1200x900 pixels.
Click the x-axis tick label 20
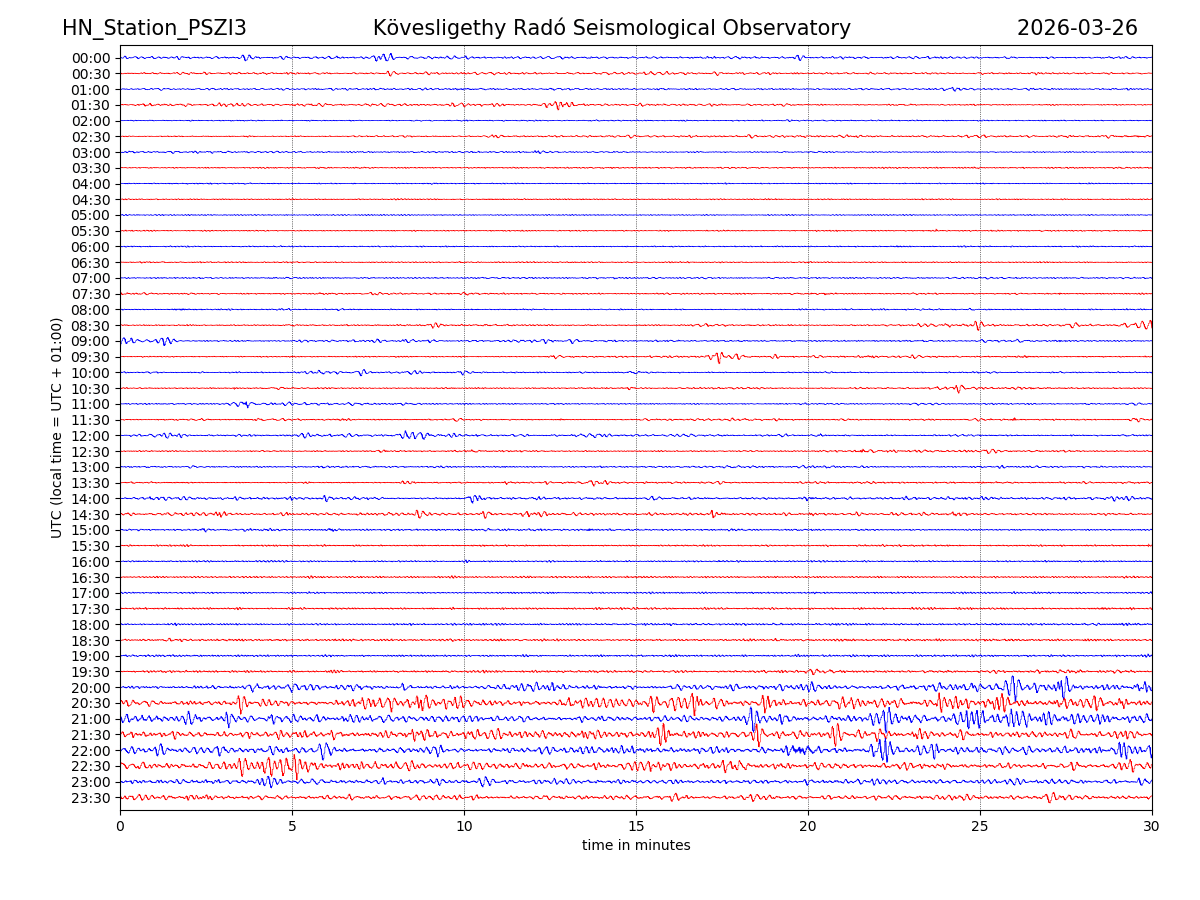[x=808, y=827]
